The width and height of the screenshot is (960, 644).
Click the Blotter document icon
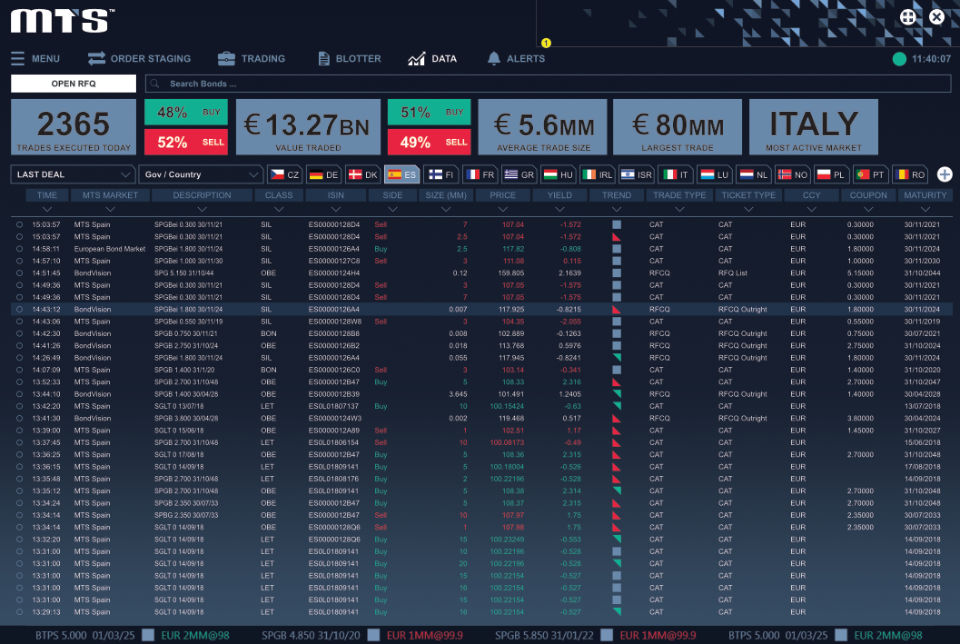[x=324, y=59]
